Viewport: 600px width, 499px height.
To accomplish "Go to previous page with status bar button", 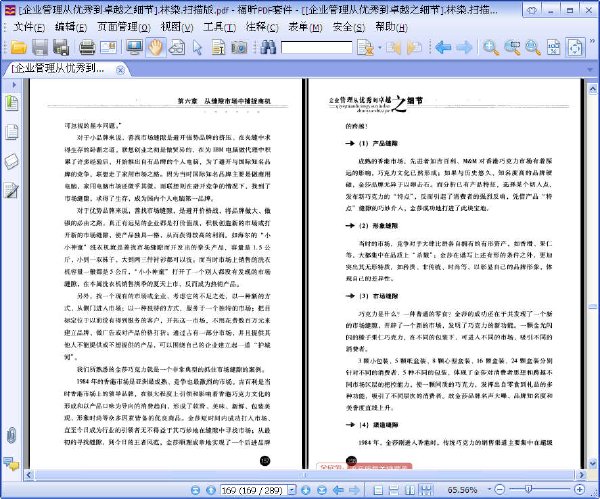I will point(211,490).
